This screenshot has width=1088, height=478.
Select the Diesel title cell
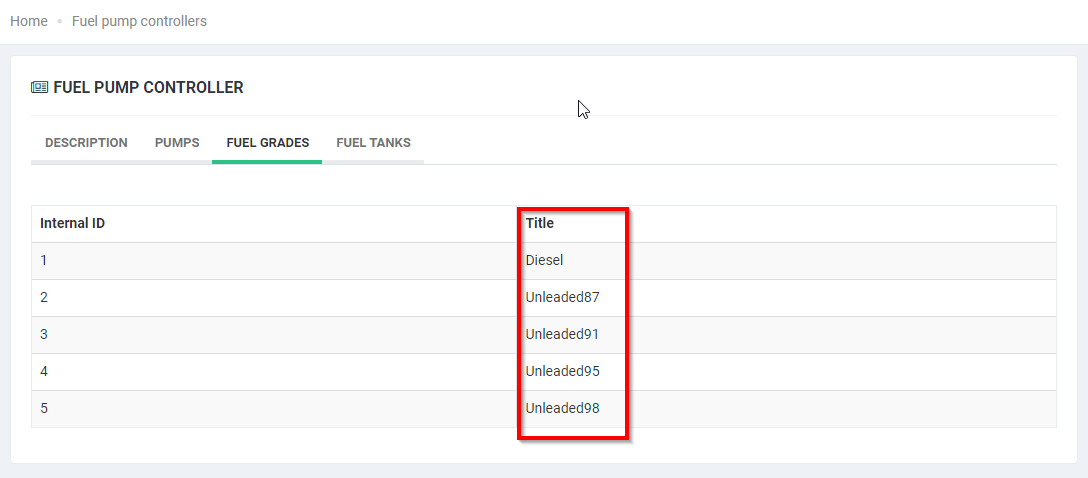coord(545,260)
